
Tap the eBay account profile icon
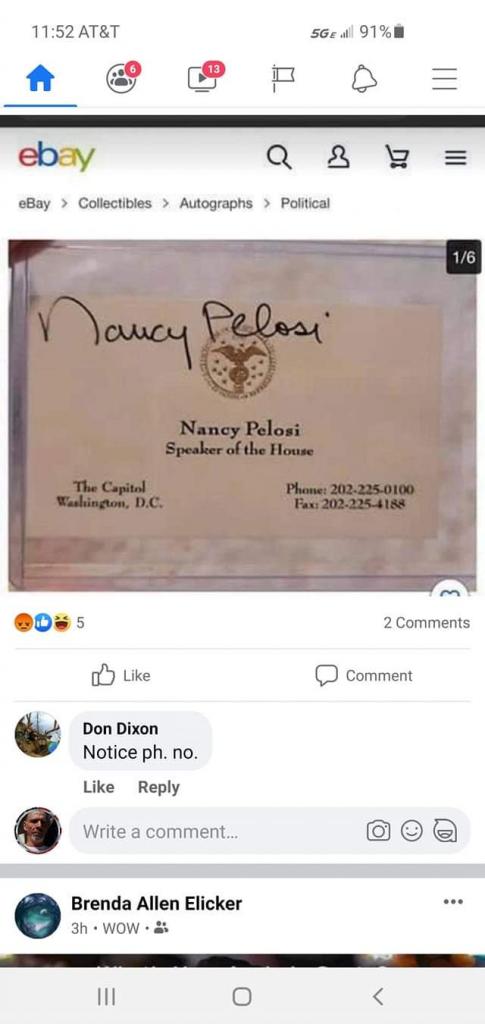[x=338, y=157]
